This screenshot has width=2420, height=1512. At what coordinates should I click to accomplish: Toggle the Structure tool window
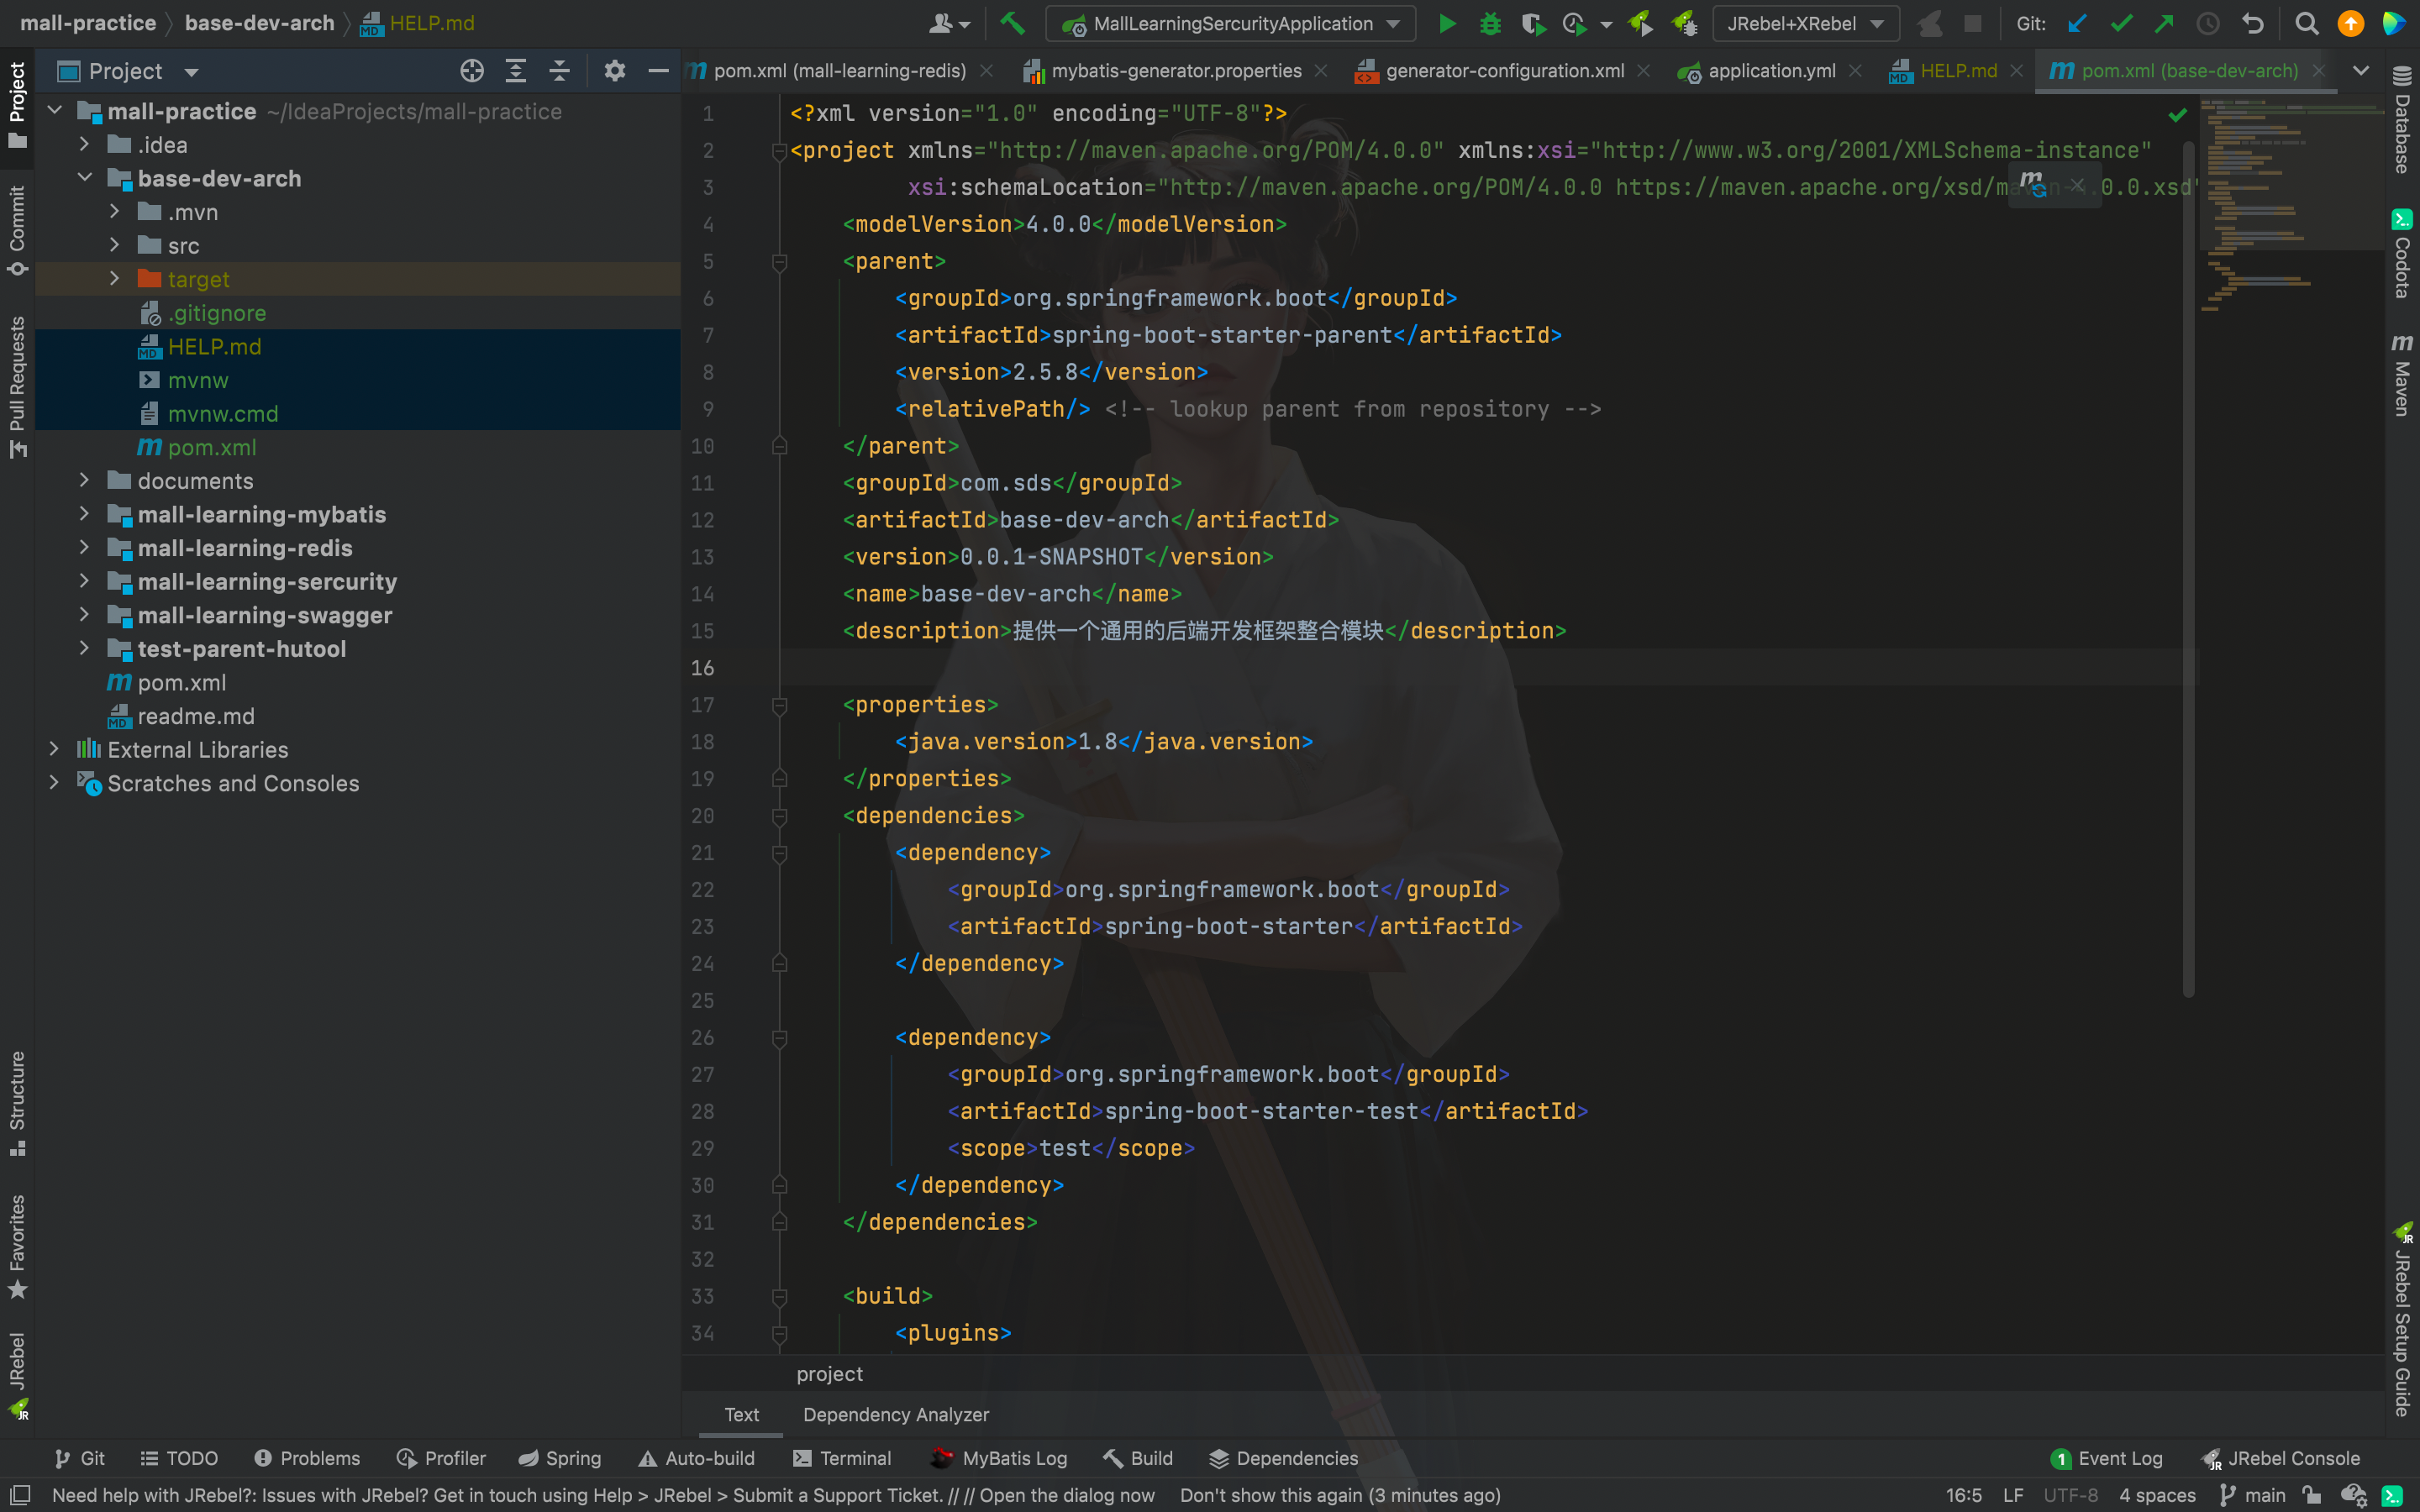(x=17, y=1102)
